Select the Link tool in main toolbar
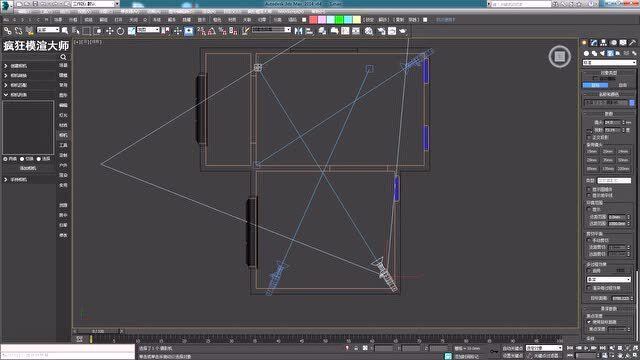This screenshot has height=360, width=640. (7, 31)
